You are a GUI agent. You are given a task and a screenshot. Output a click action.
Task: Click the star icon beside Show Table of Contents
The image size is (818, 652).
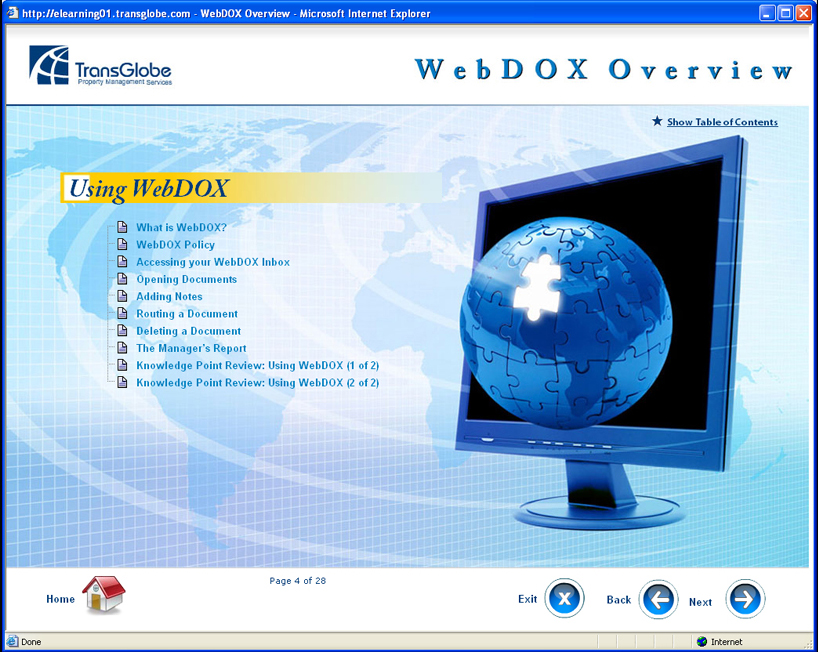pyautogui.click(x=657, y=121)
